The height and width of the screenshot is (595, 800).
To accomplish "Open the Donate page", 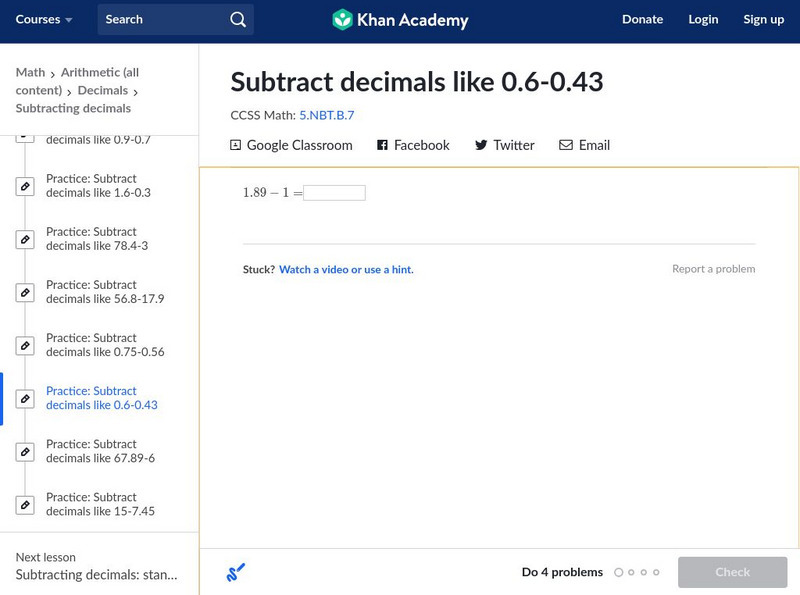I will (x=642, y=19).
